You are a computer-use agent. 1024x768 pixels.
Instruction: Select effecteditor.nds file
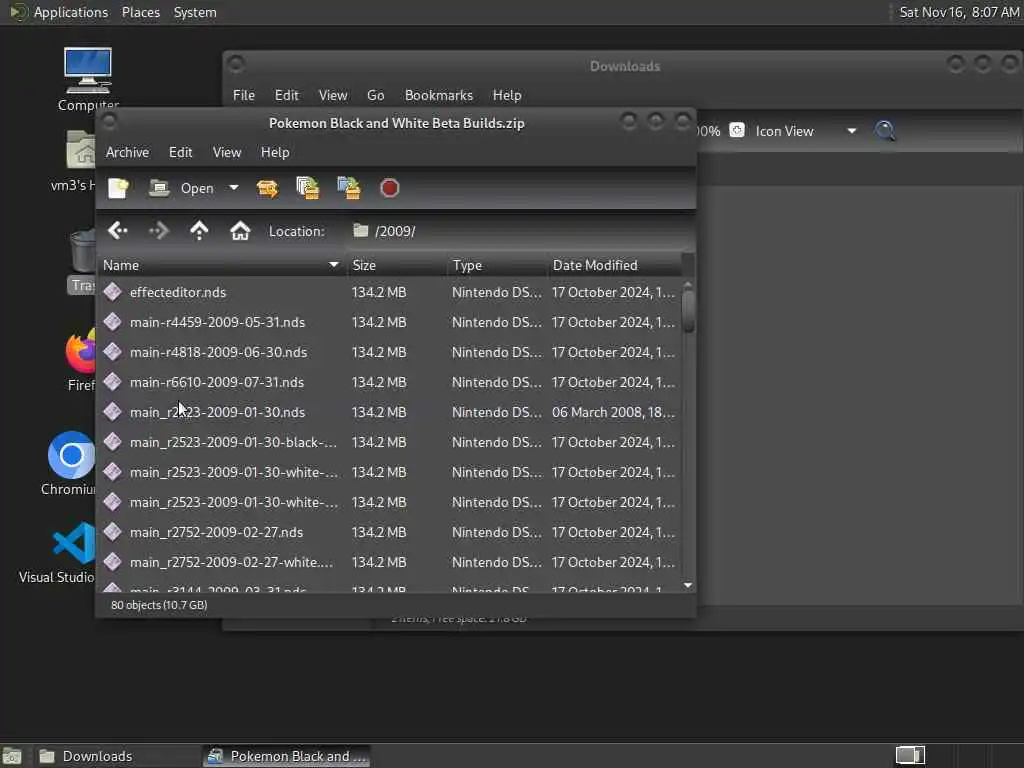pos(178,292)
